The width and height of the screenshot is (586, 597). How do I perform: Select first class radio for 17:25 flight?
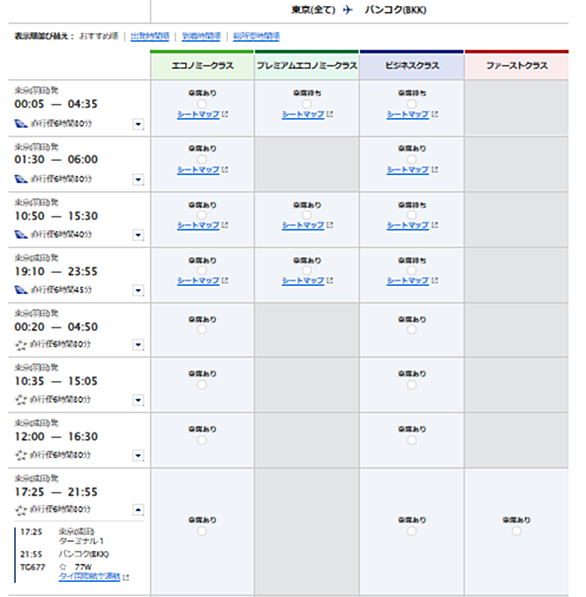click(x=516, y=531)
